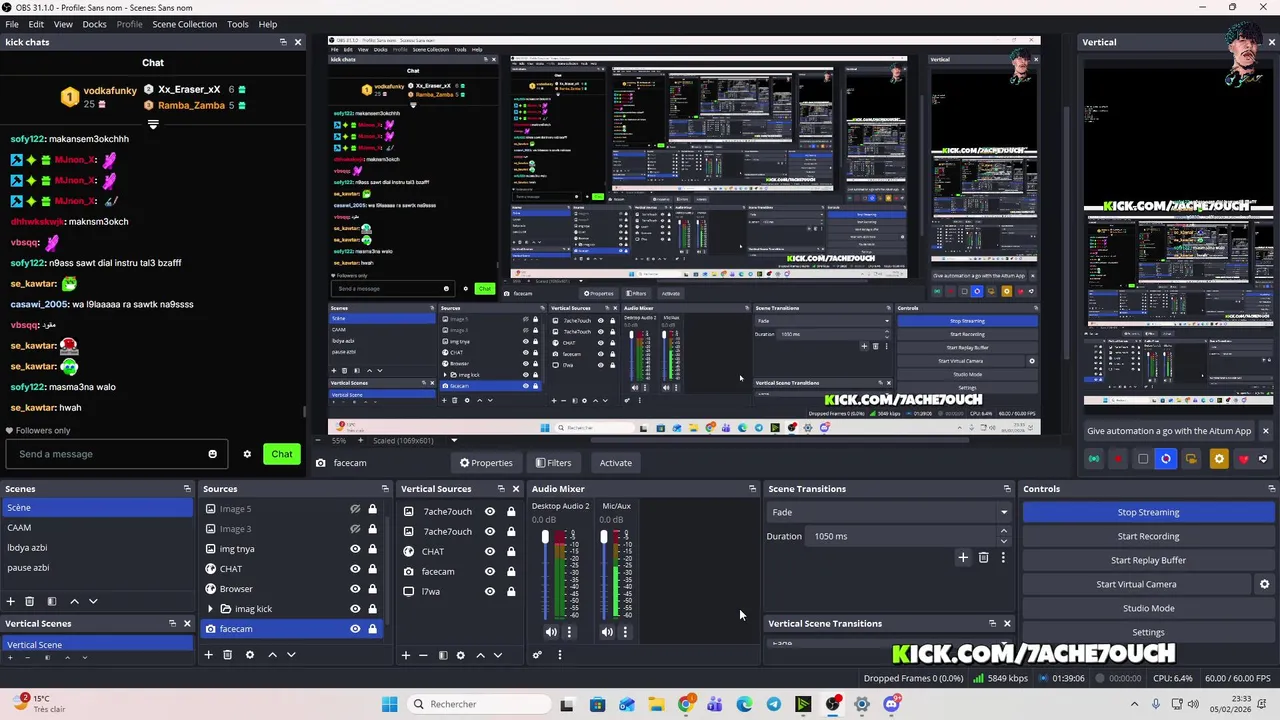The image size is (1280, 720).
Task: Show hidden Windows system tray icons
Action: pos(1134,704)
